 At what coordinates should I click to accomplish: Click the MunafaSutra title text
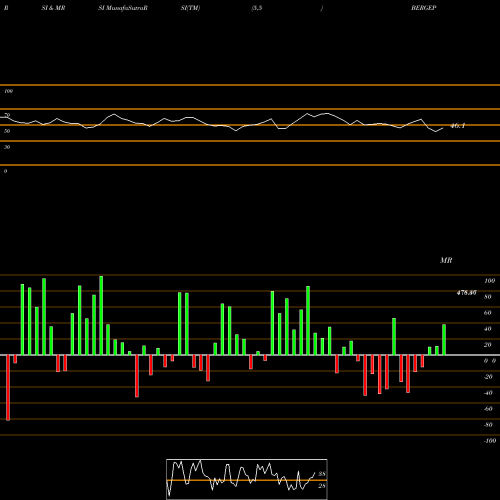click(127, 8)
